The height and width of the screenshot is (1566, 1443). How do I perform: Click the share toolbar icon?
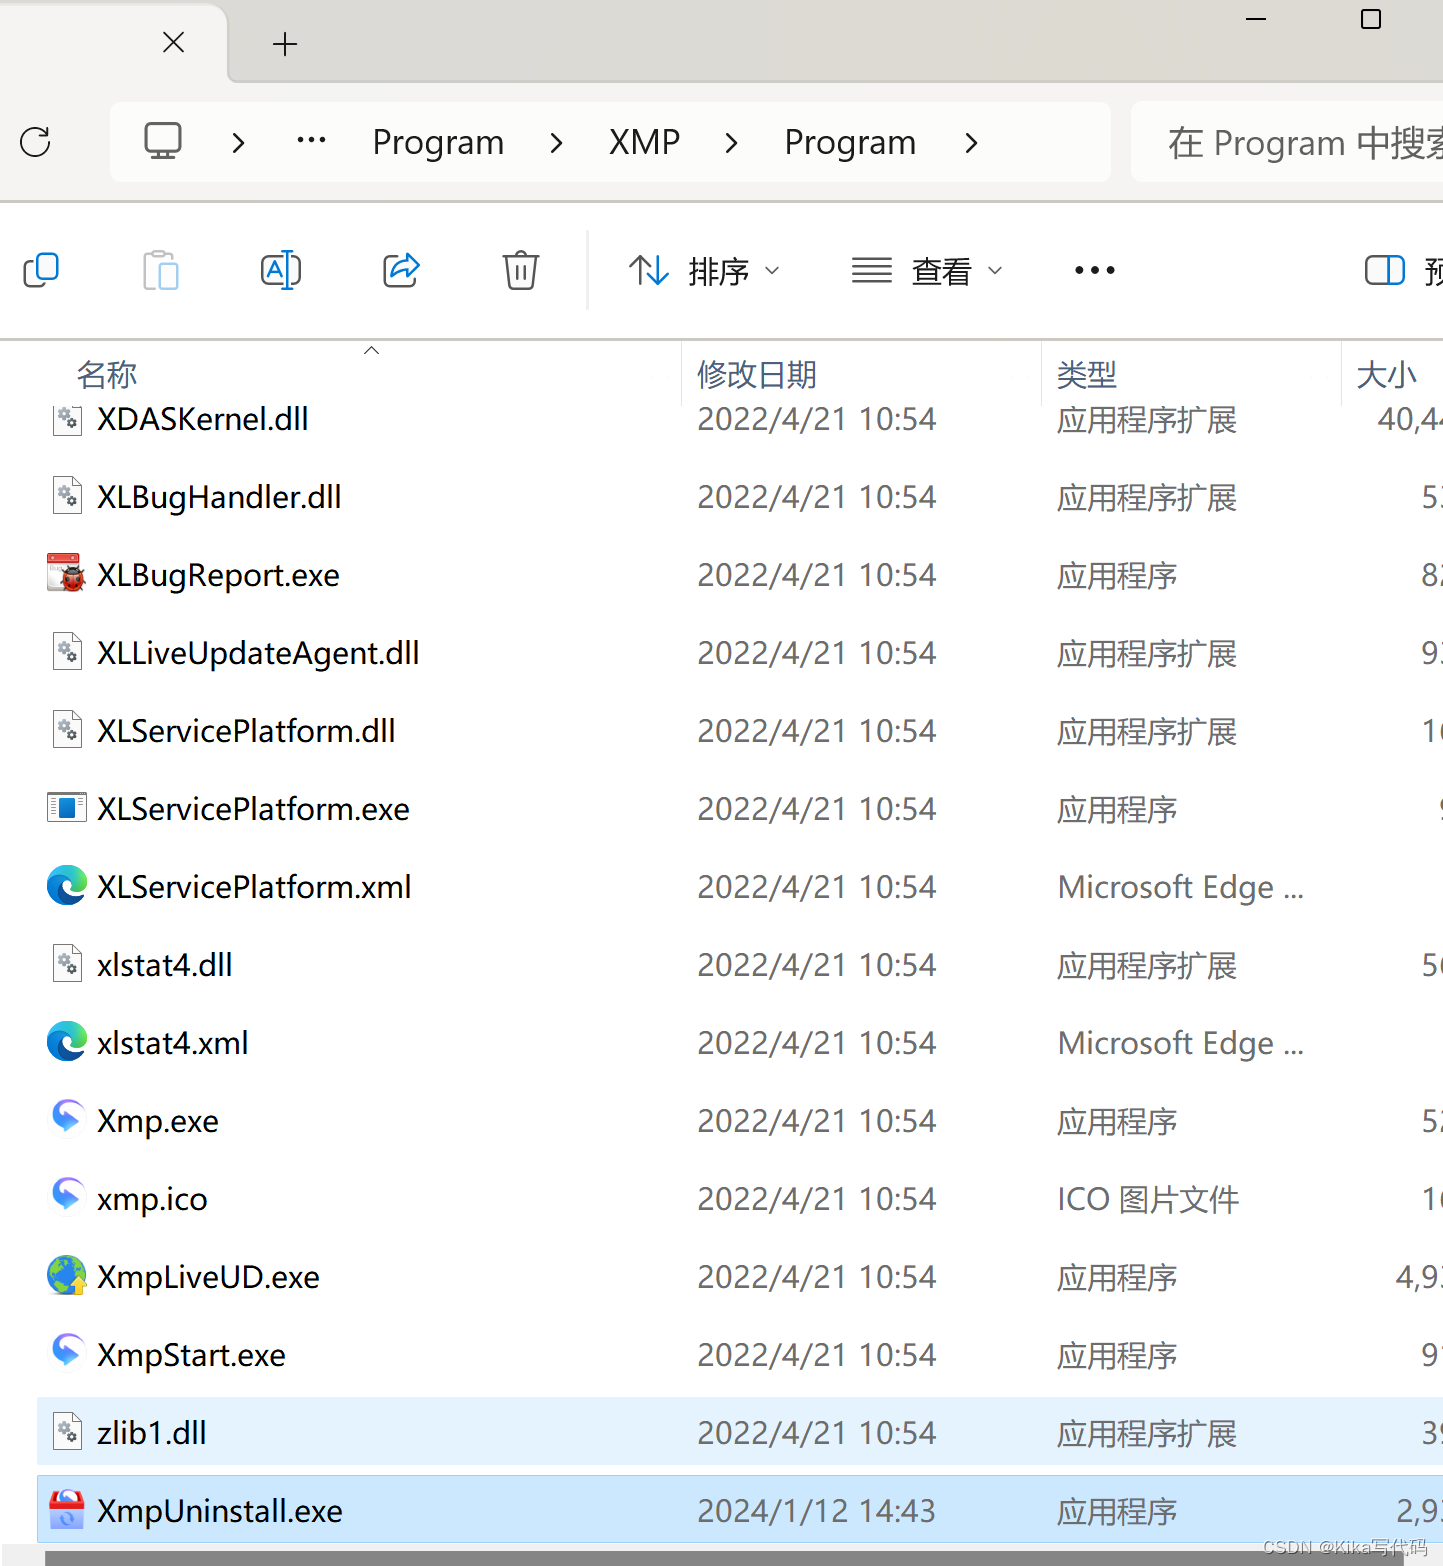point(401,270)
